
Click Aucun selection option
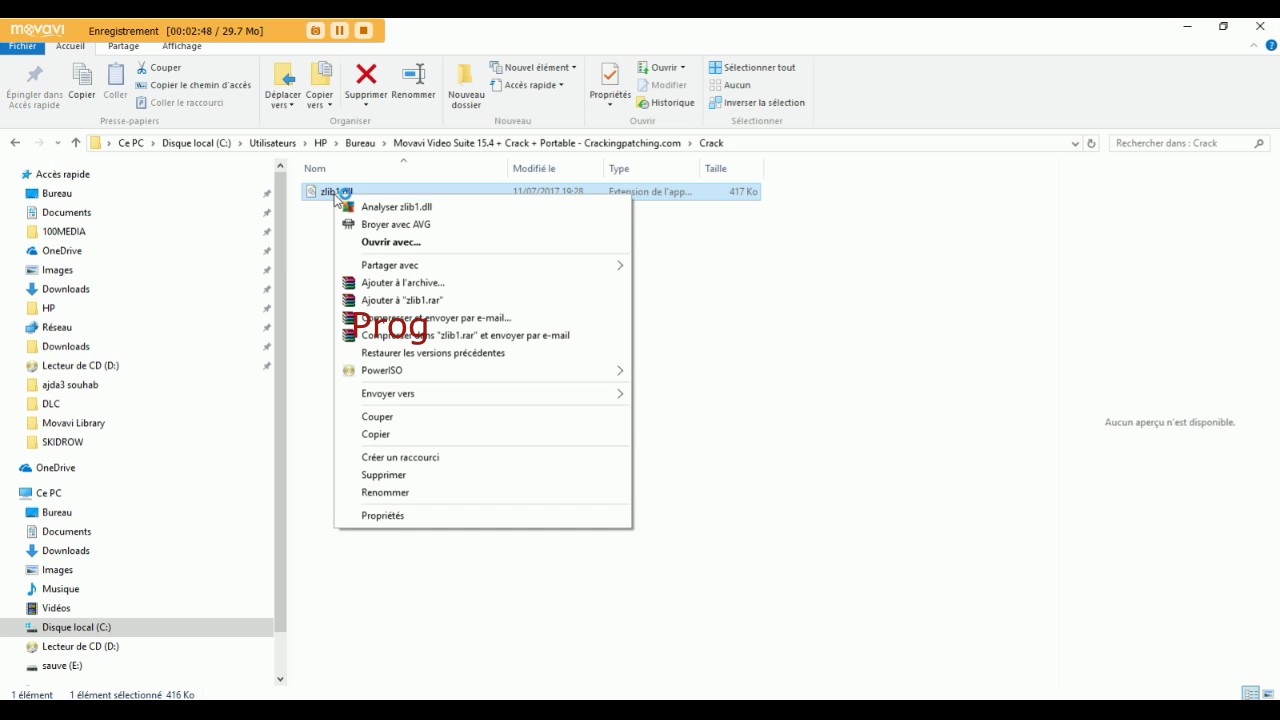pyautogui.click(x=730, y=85)
